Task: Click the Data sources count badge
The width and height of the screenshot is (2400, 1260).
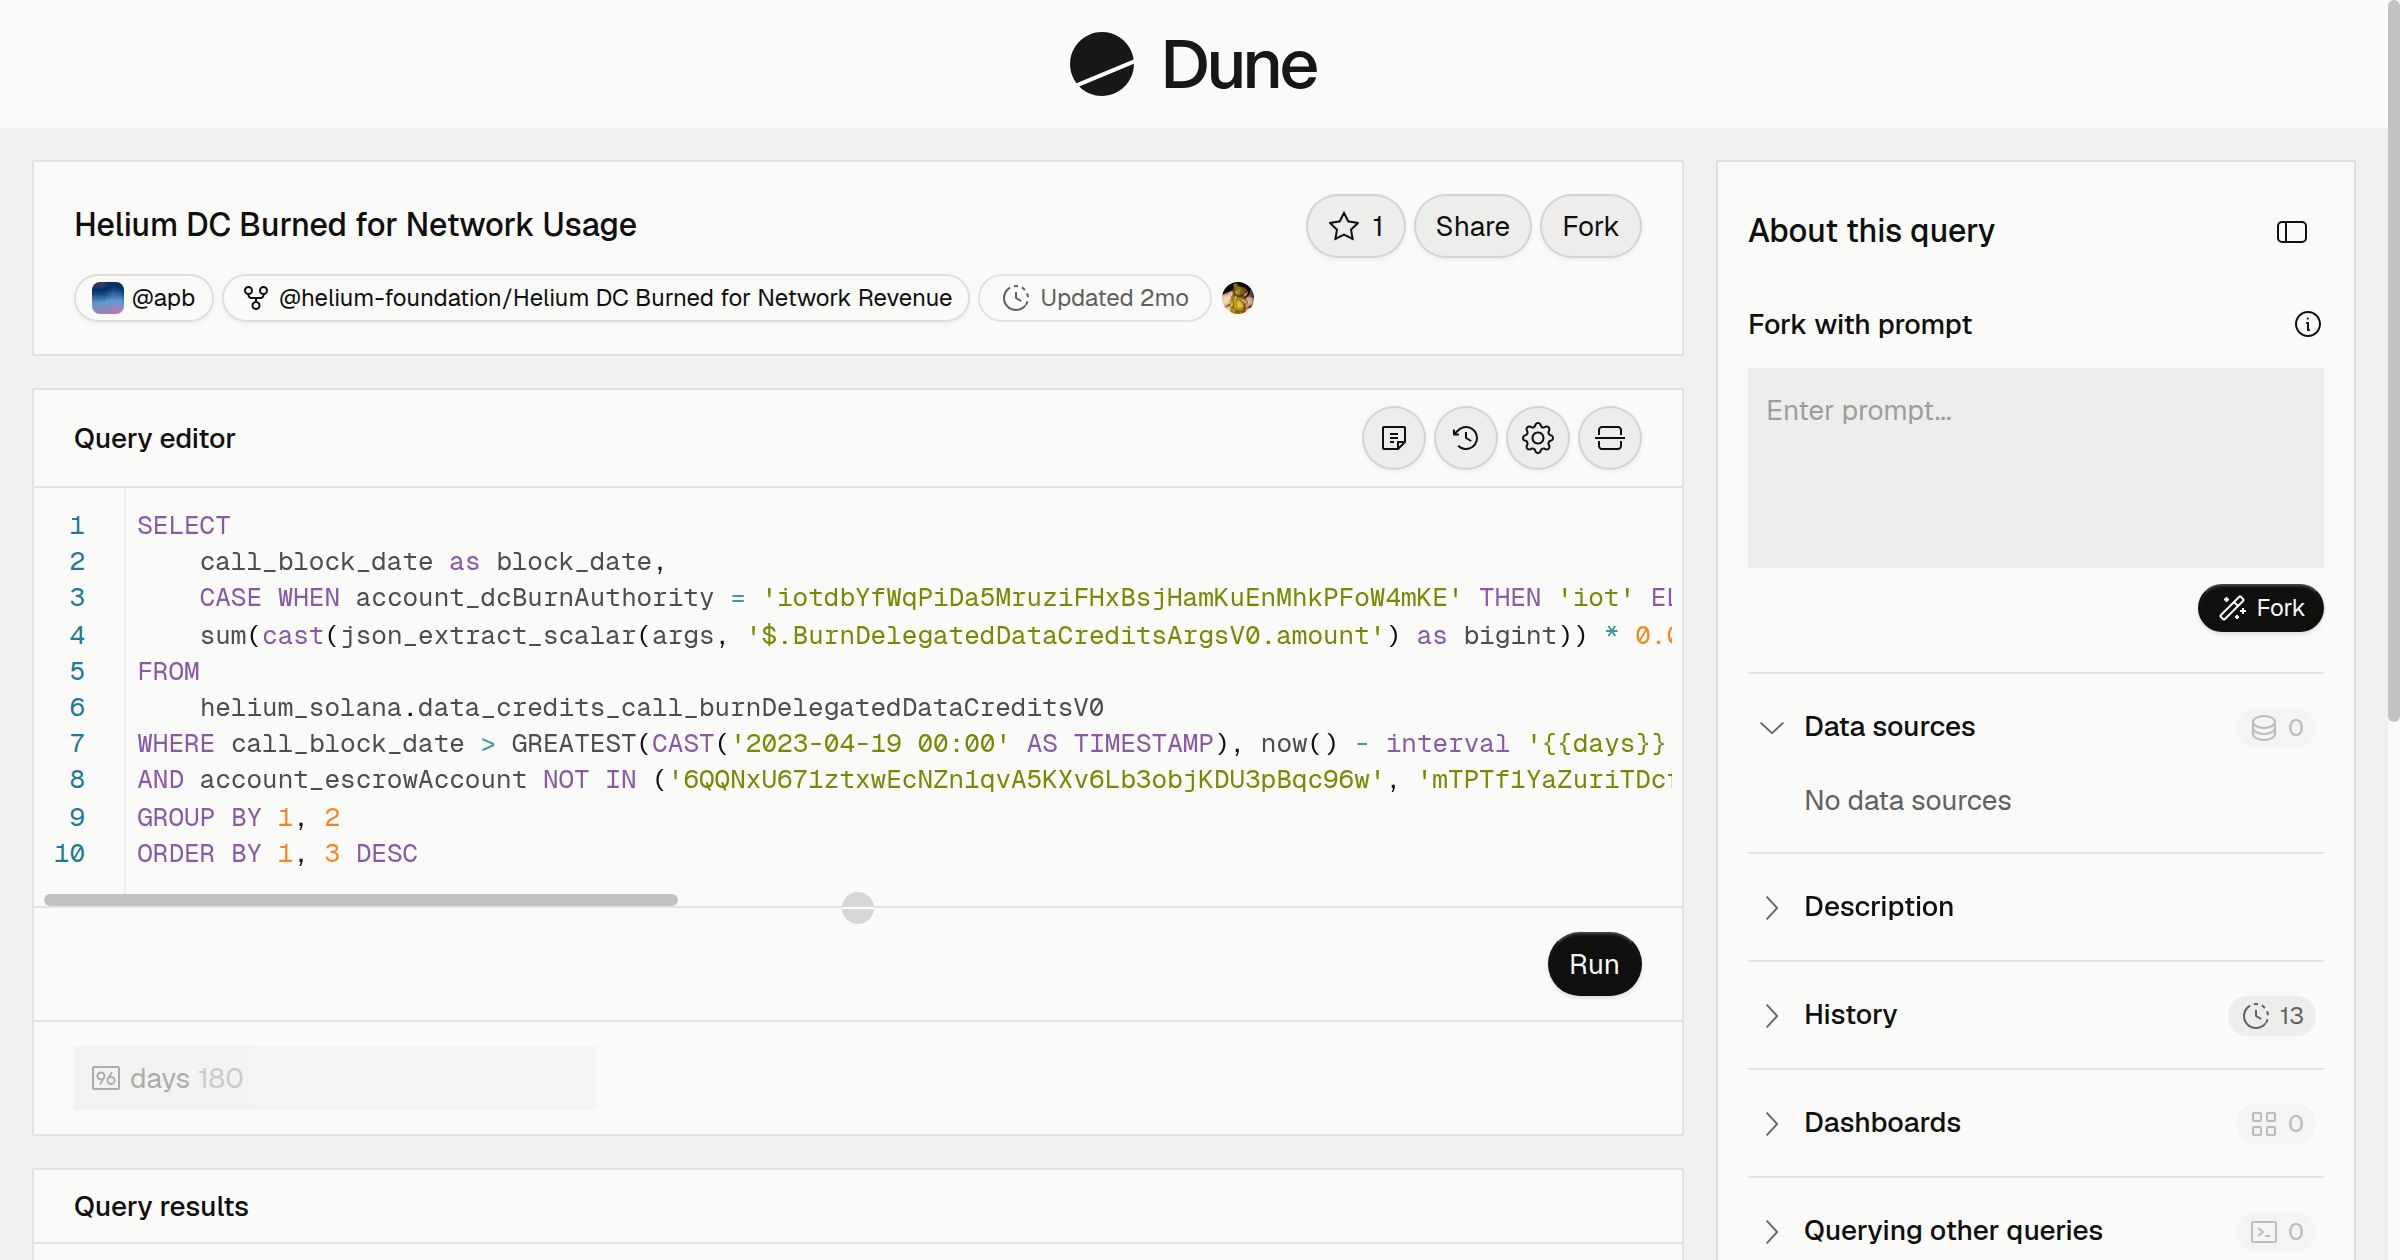Action: coord(2276,728)
